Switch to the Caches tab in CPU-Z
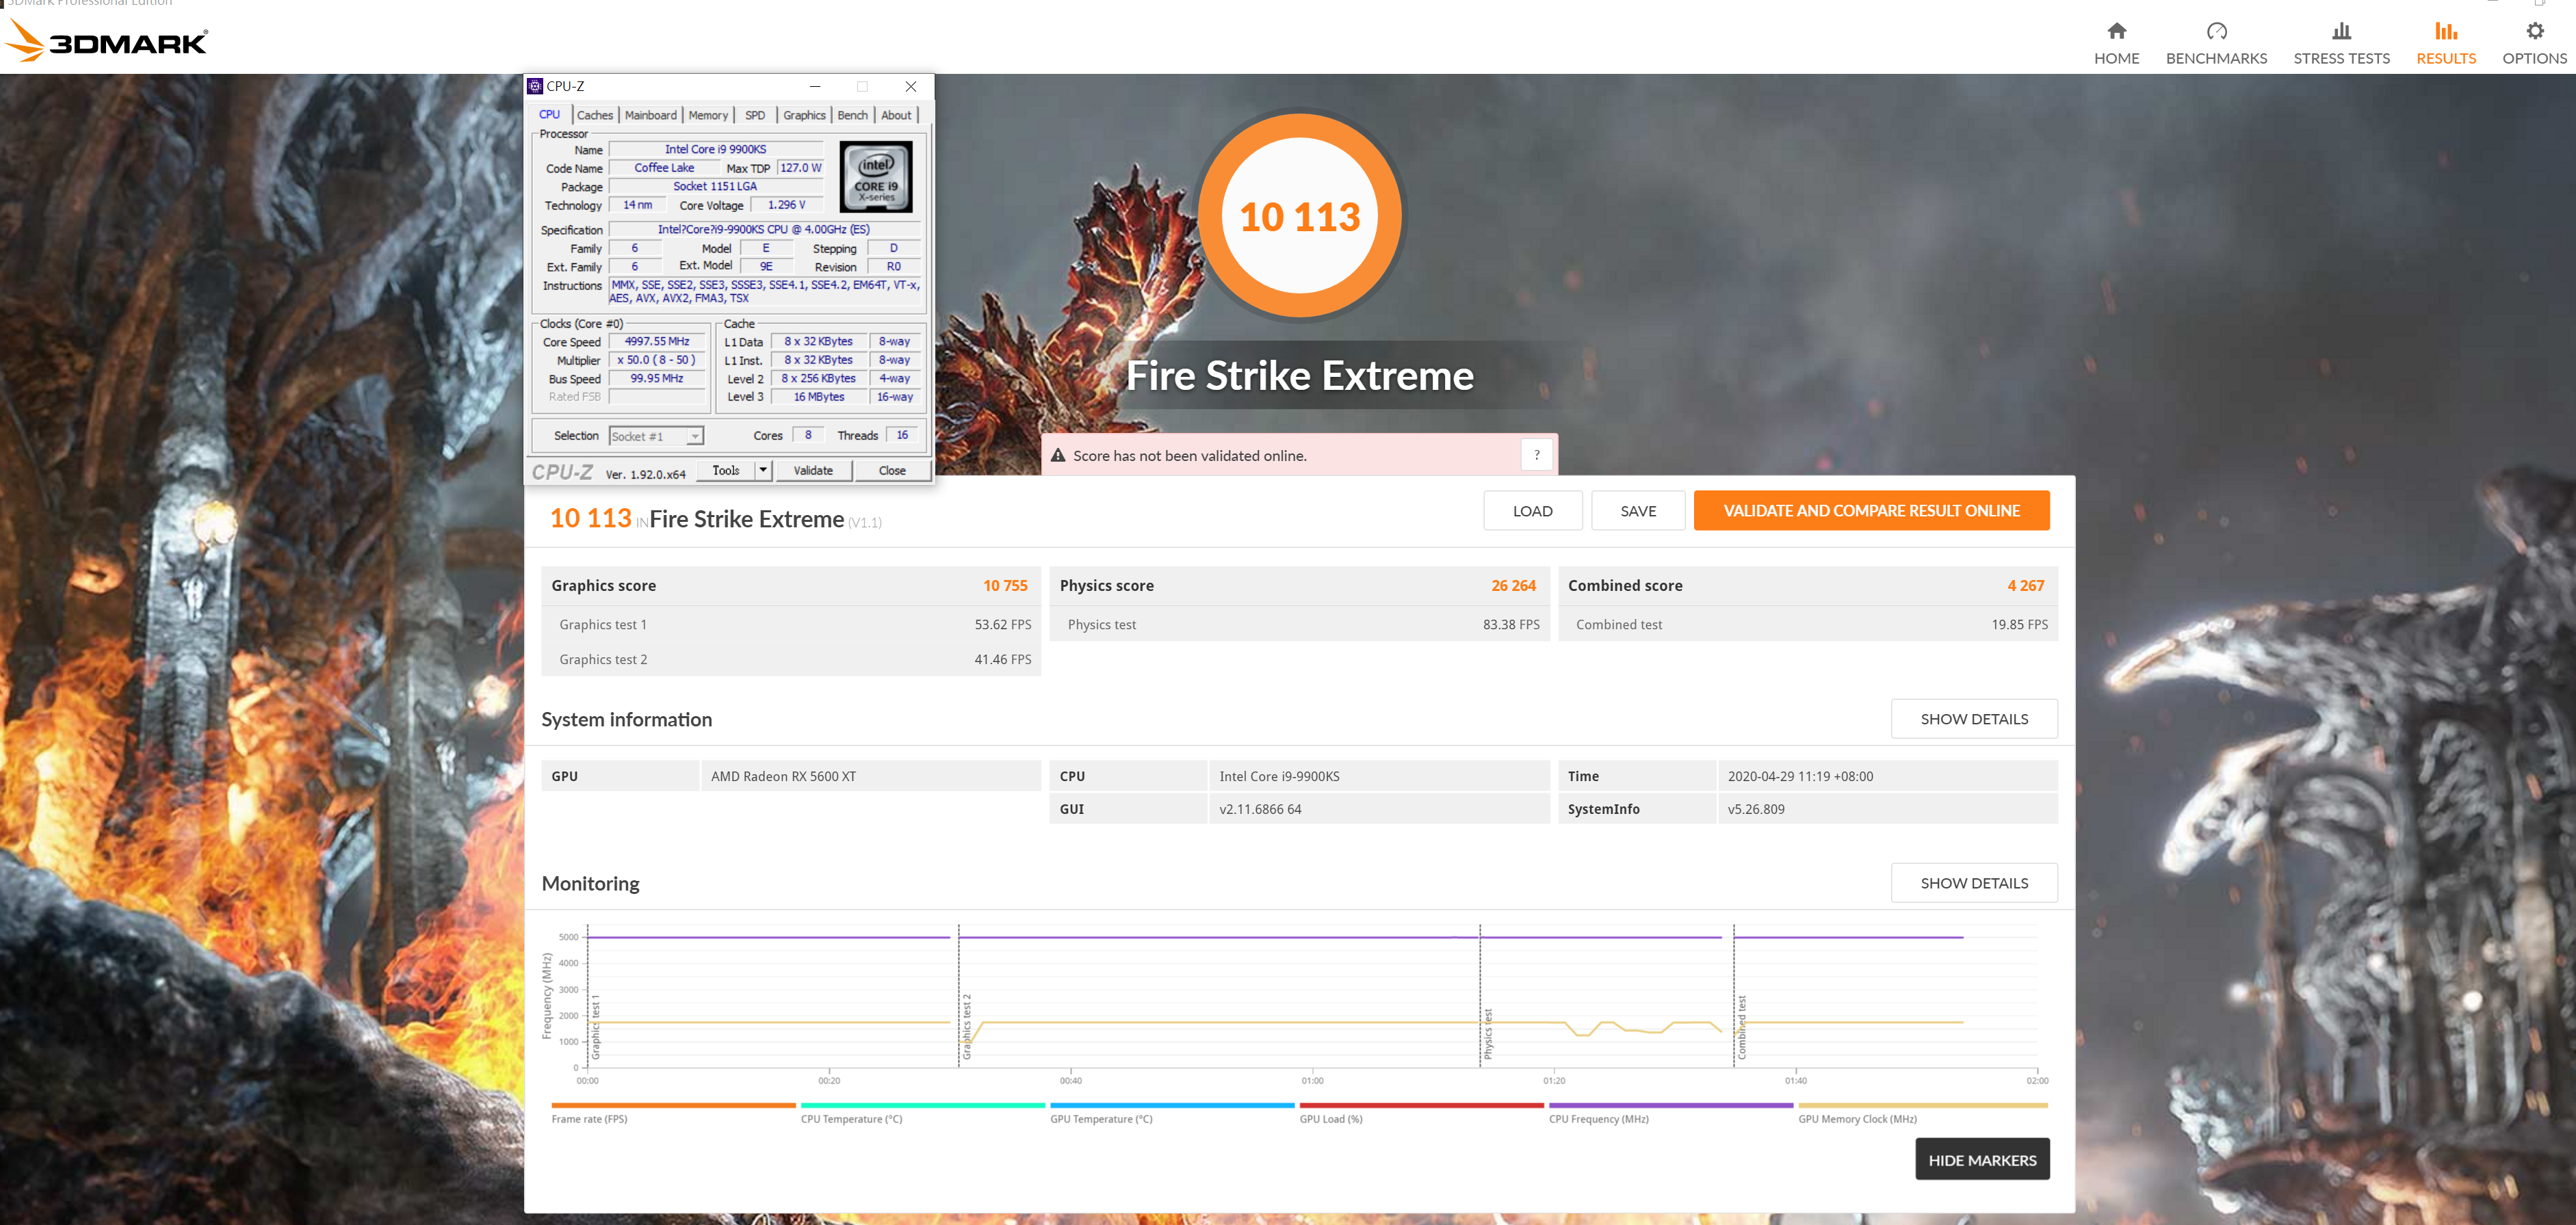The width and height of the screenshot is (2576, 1225). point(595,115)
